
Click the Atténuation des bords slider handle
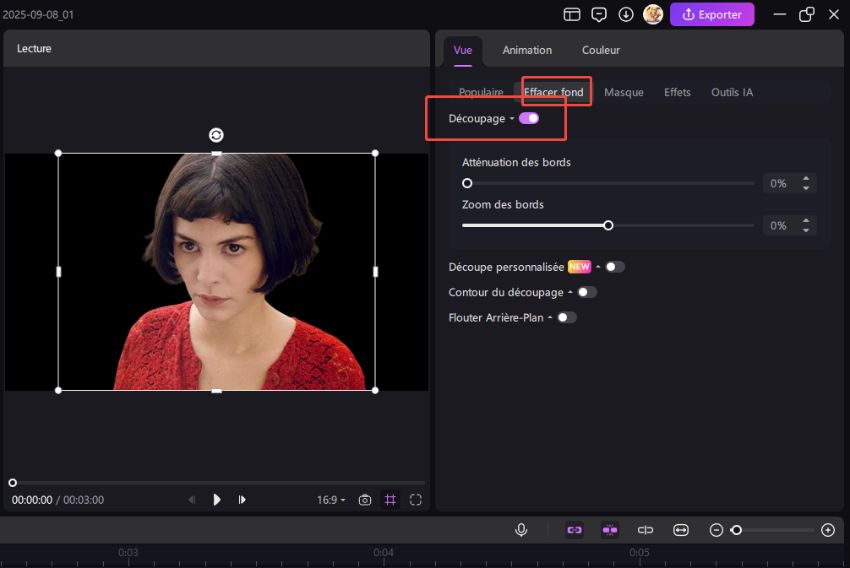(467, 183)
